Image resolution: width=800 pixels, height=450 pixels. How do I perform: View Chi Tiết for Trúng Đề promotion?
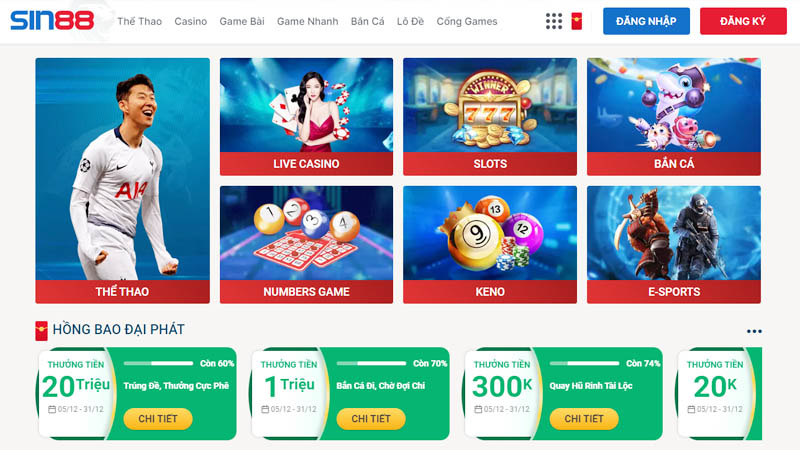pos(158,418)
